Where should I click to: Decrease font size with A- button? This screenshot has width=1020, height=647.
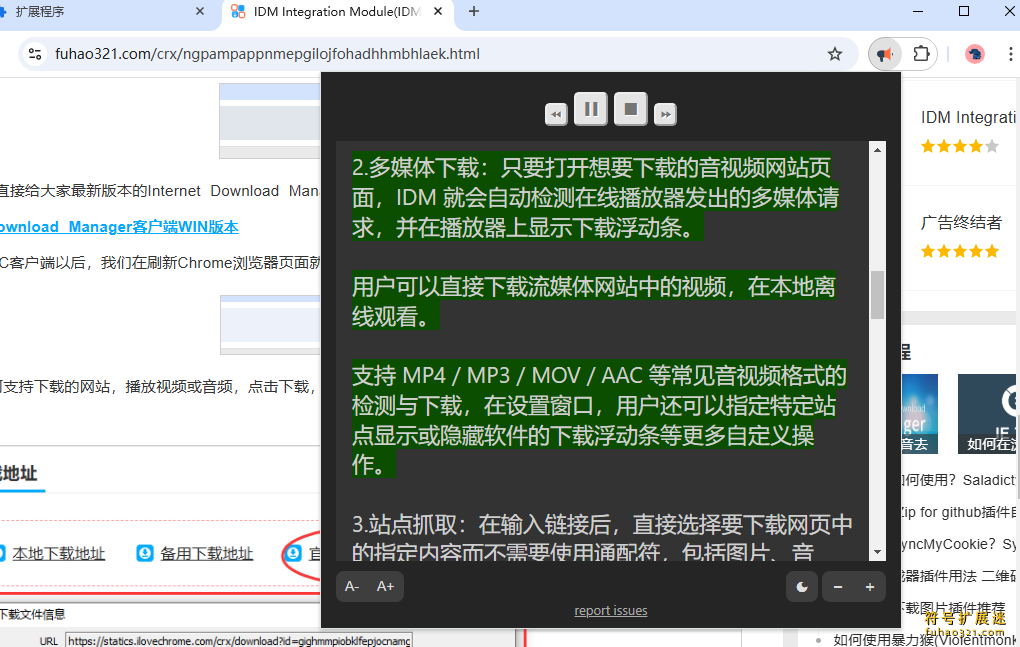[352, 587]
